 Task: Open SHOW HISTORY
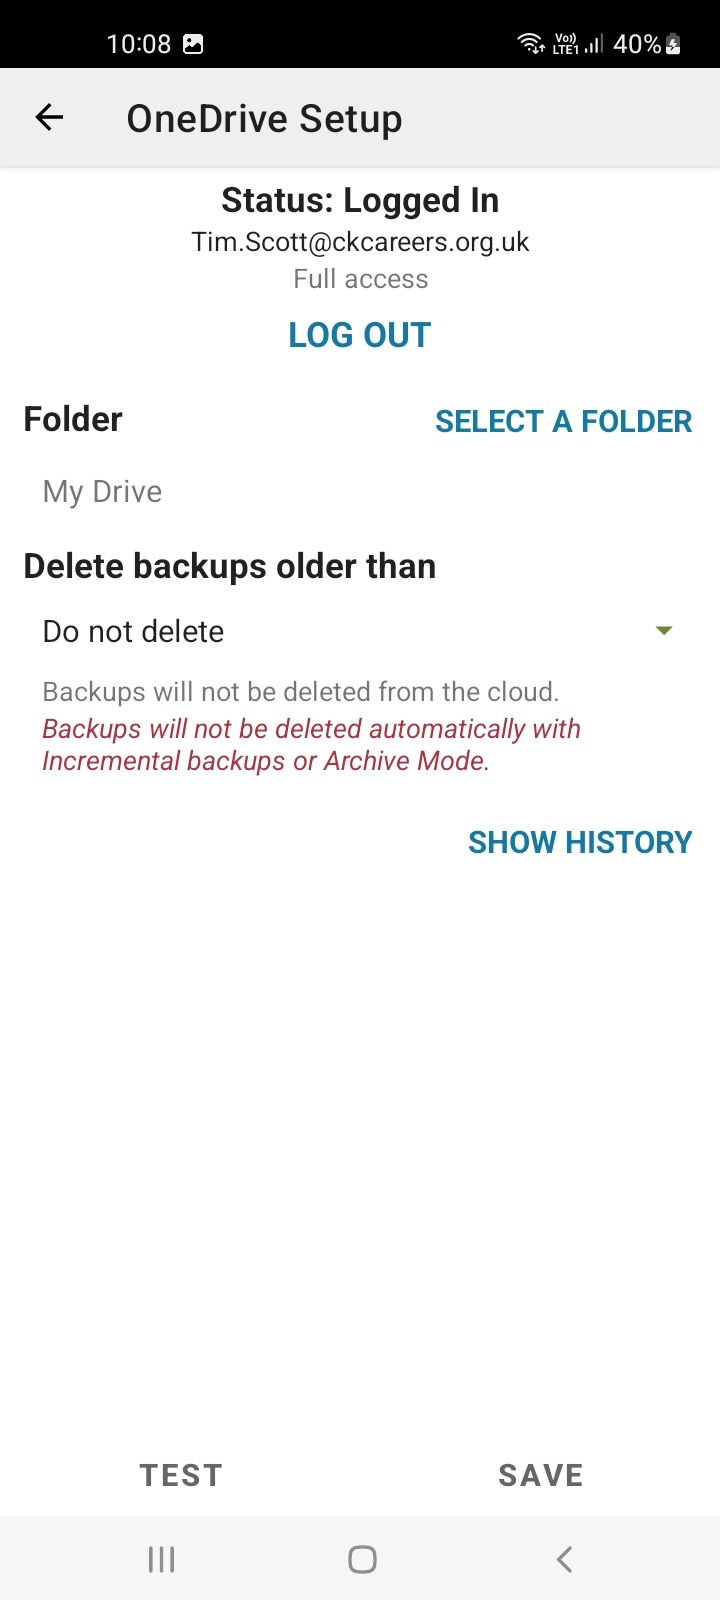(x=580, y=842)
